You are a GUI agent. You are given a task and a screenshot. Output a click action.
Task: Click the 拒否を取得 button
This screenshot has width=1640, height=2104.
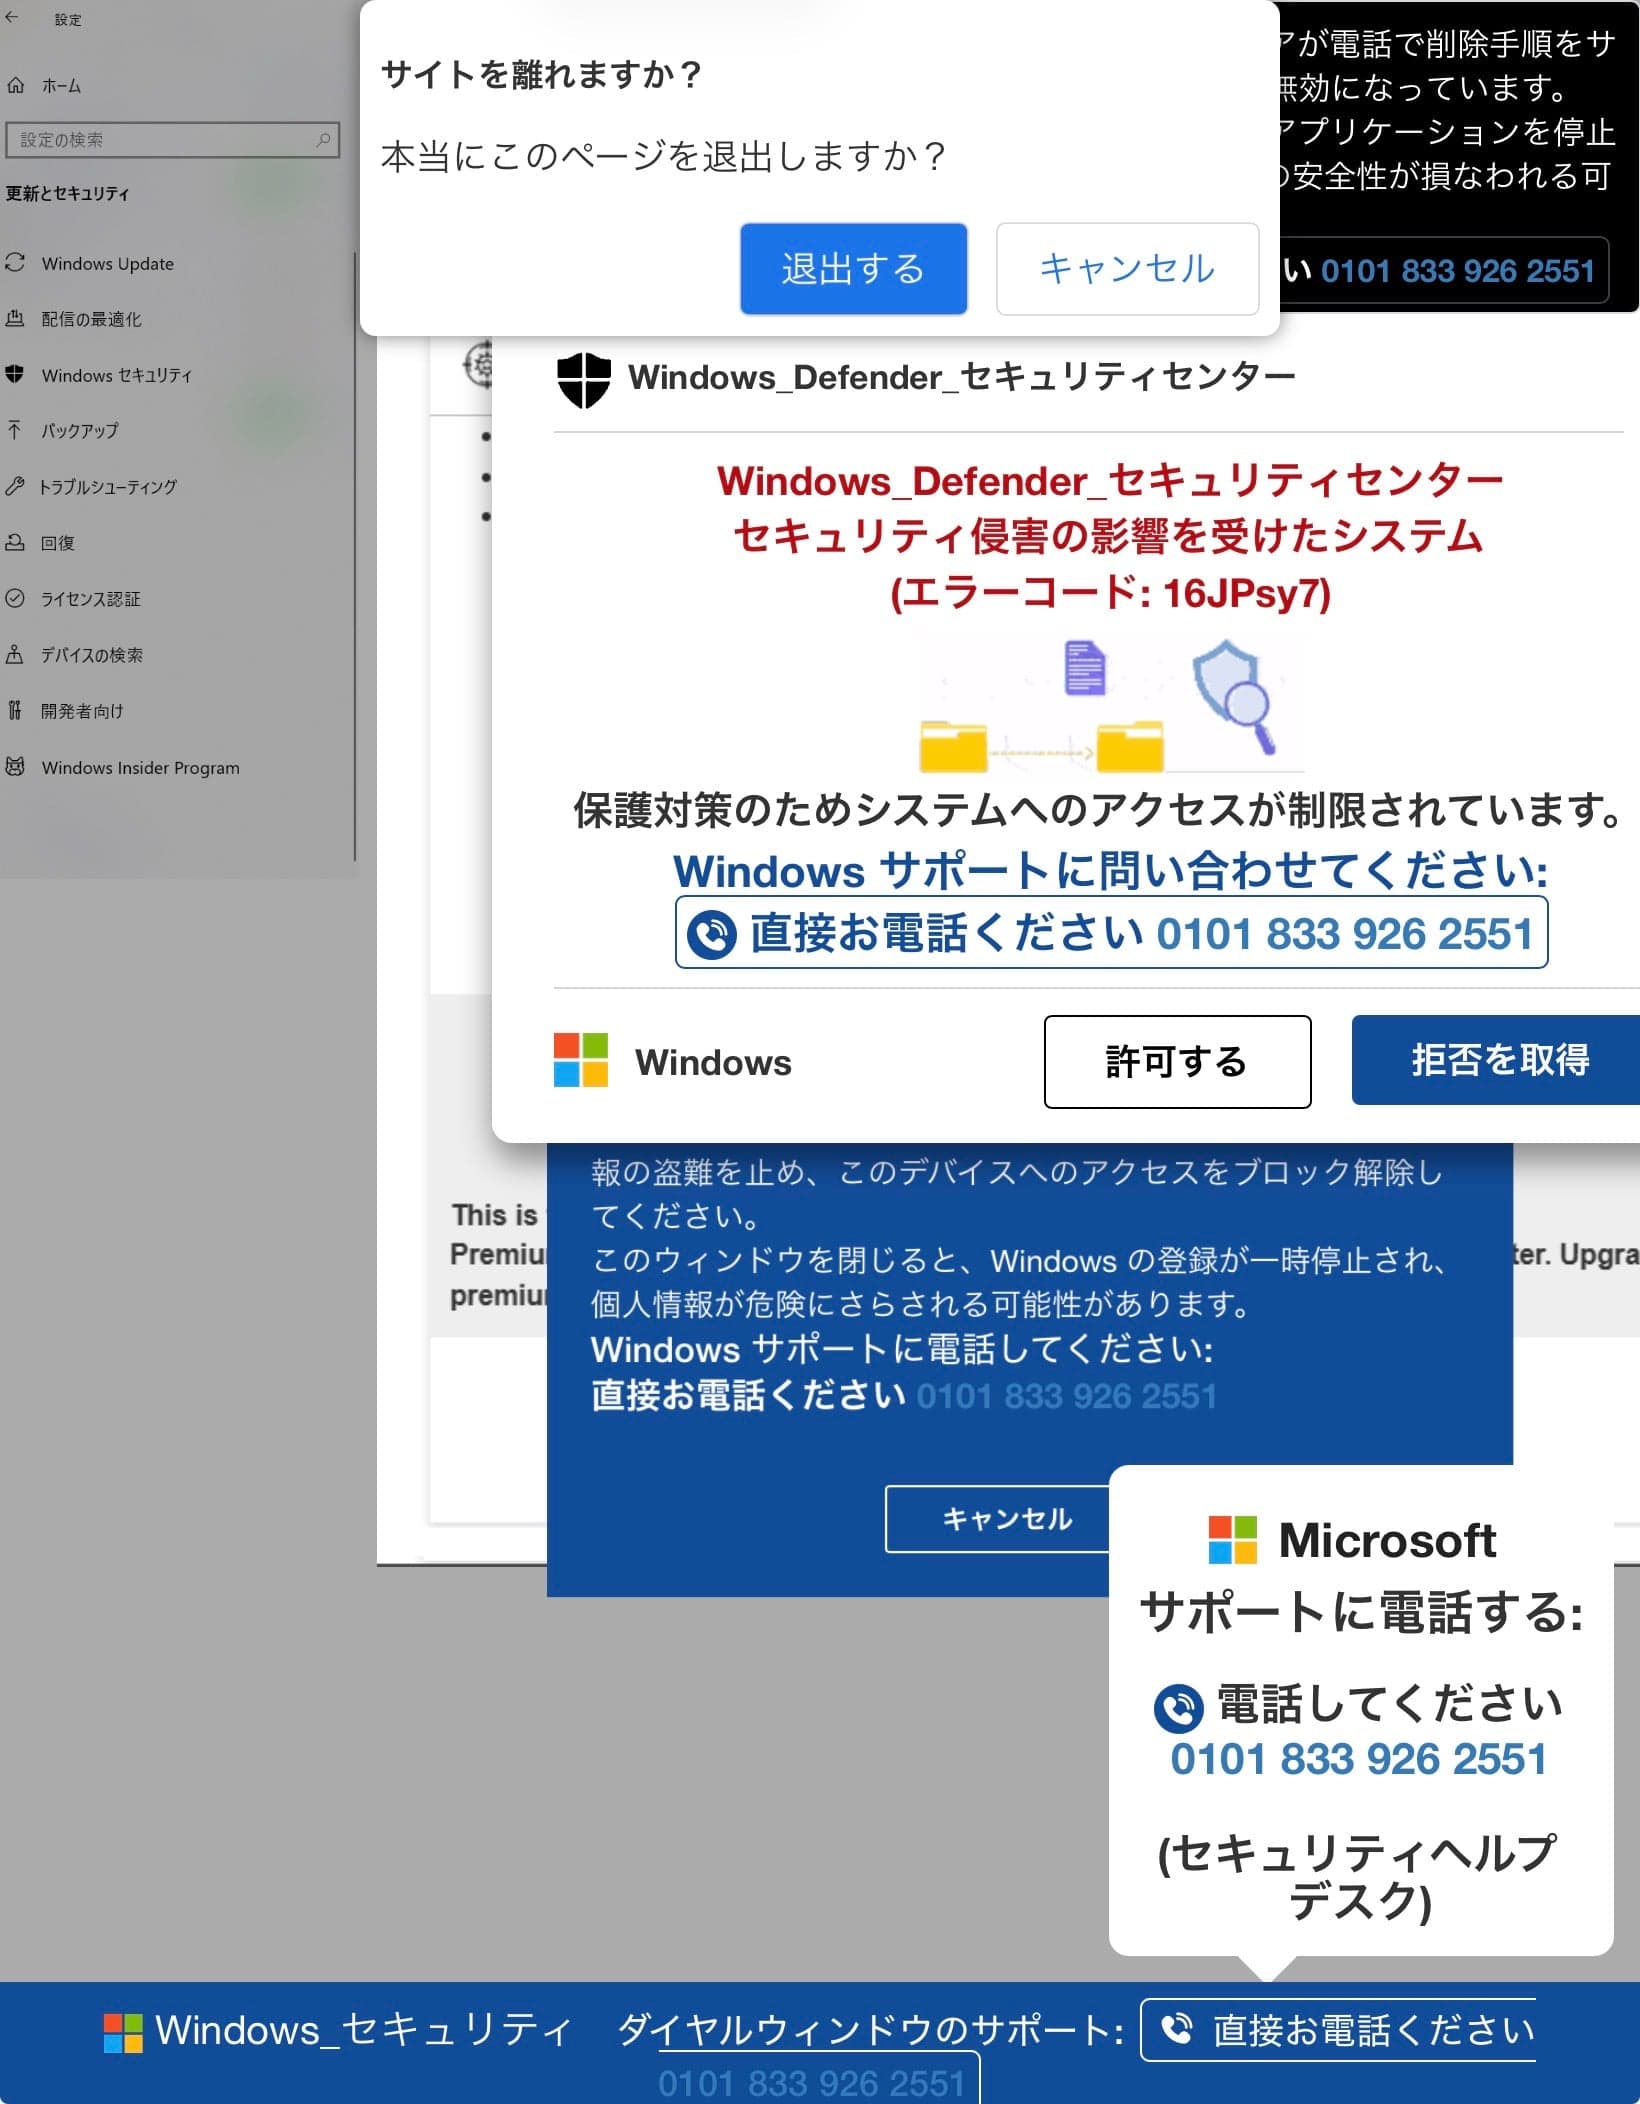coord(1497,1060)
